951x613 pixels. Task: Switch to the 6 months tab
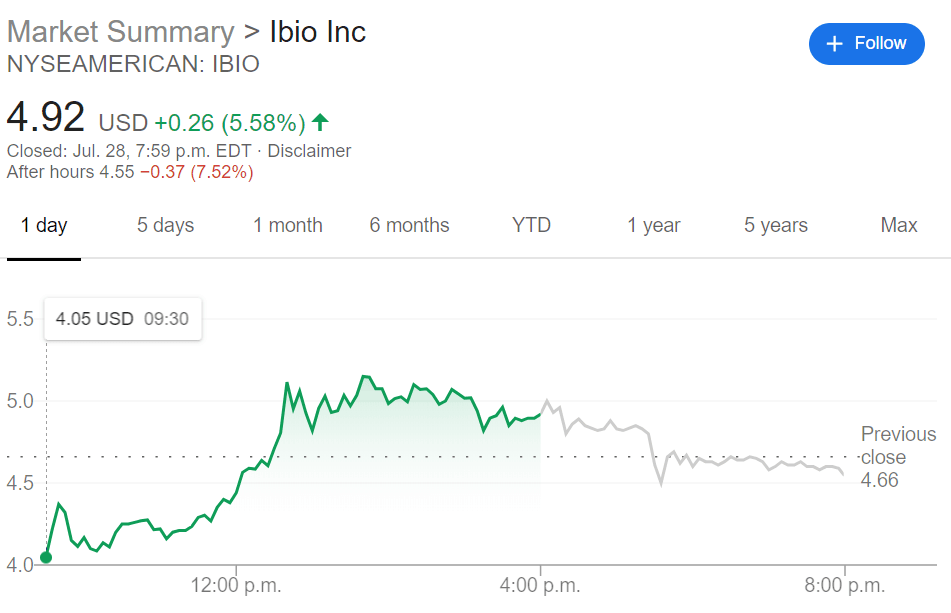click(409, 225)
